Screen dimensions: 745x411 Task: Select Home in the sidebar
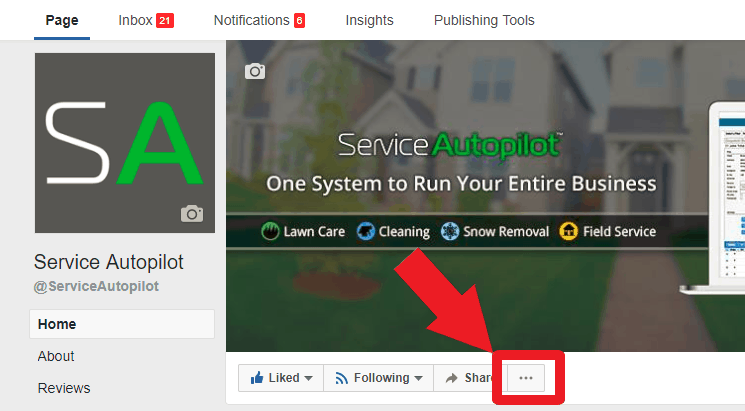click(x=122, y=324)
